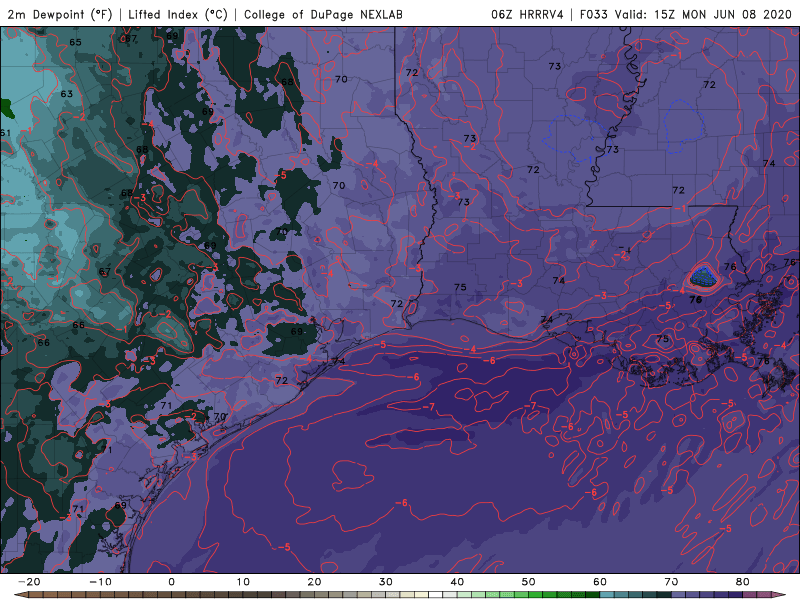Viewport: 800px width, 600px height.
Task: Click the 'Lifted Index (°C)' title text
Action: (x=178, y=15)
